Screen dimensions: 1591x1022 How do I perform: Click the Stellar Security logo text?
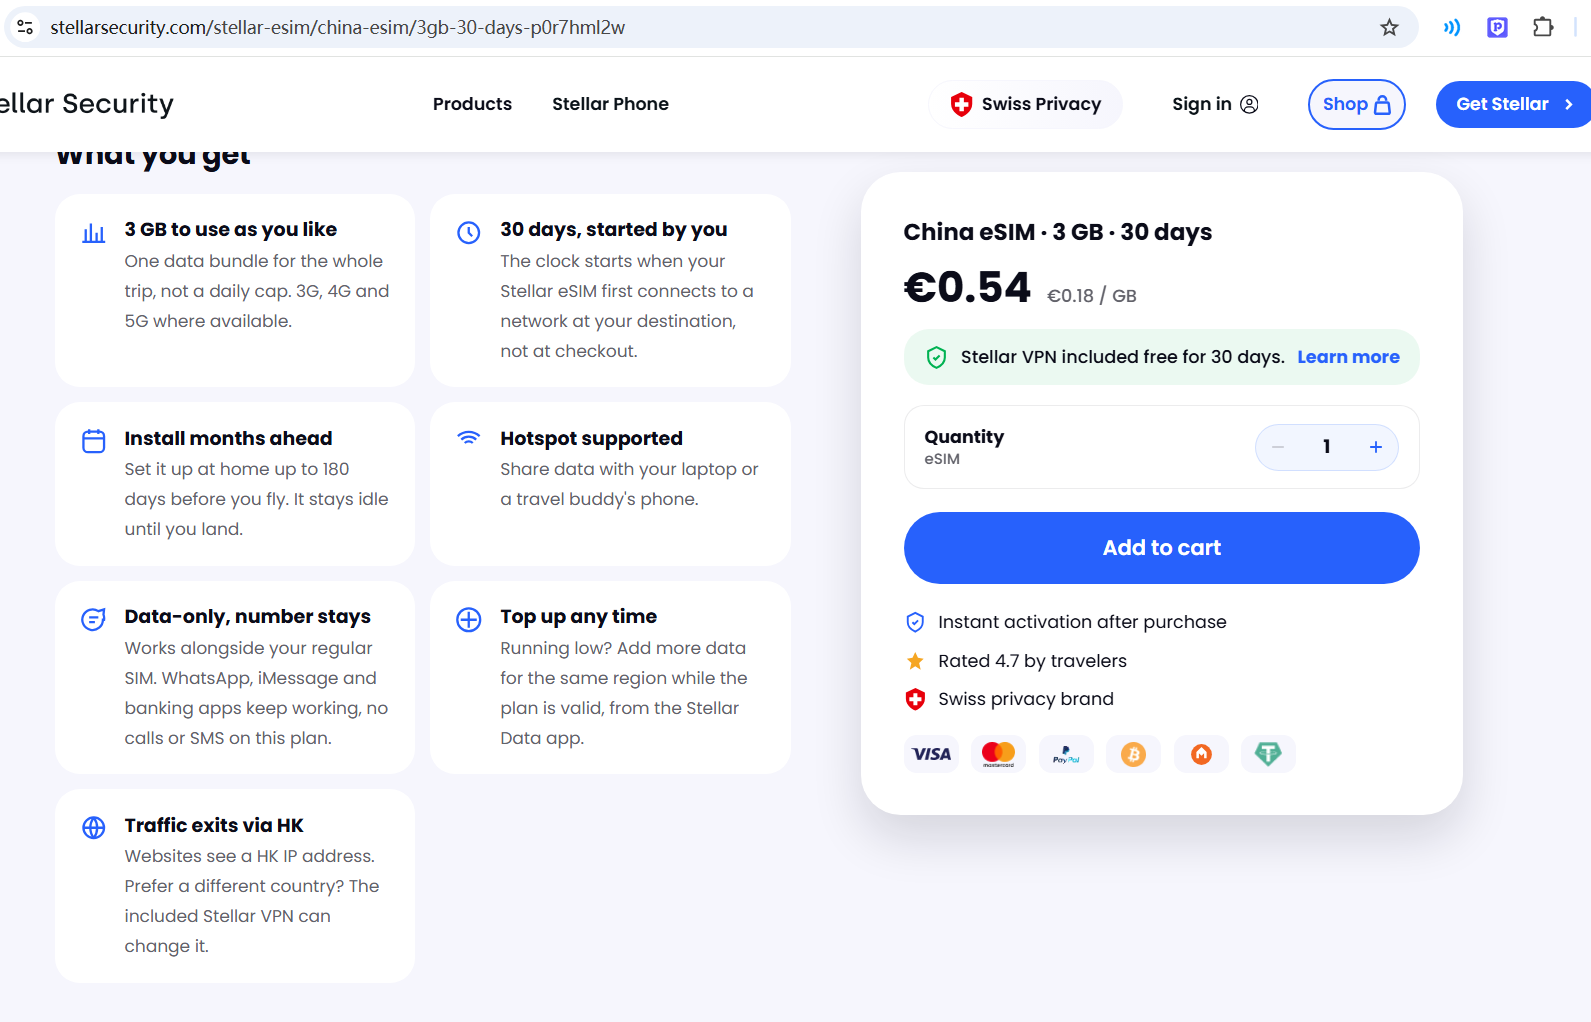point(87,104)
